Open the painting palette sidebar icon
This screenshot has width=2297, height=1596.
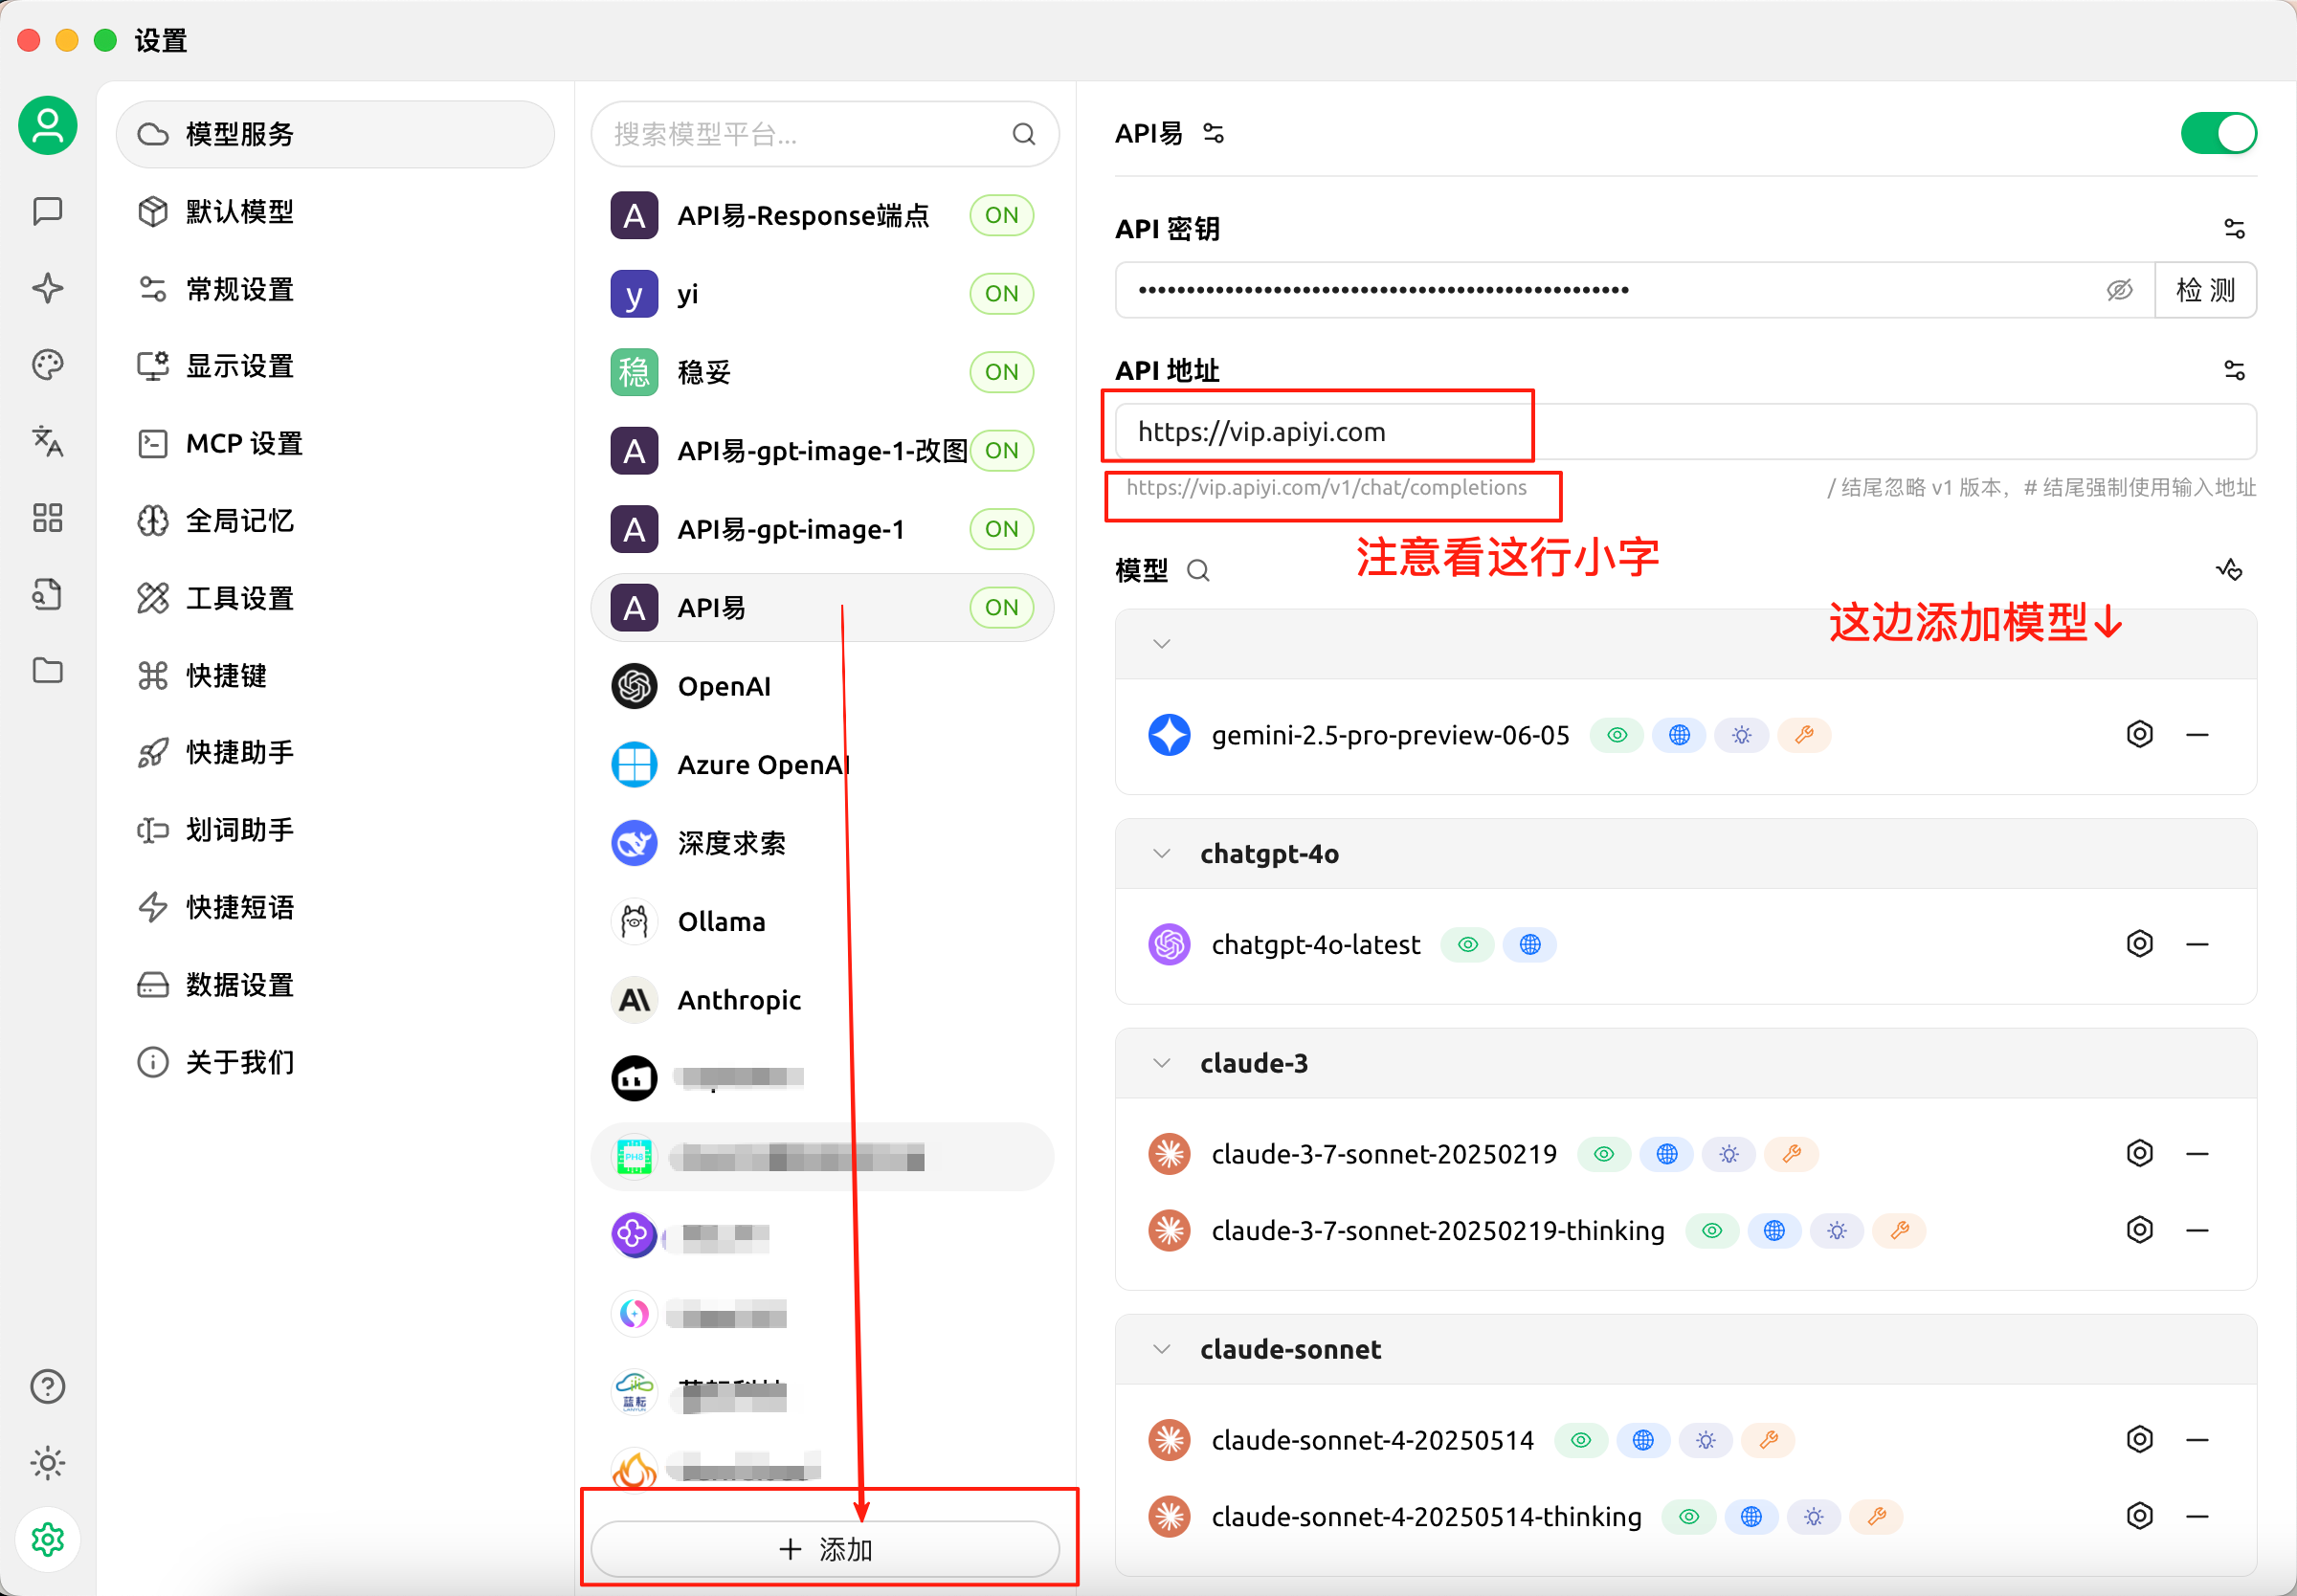47,365
